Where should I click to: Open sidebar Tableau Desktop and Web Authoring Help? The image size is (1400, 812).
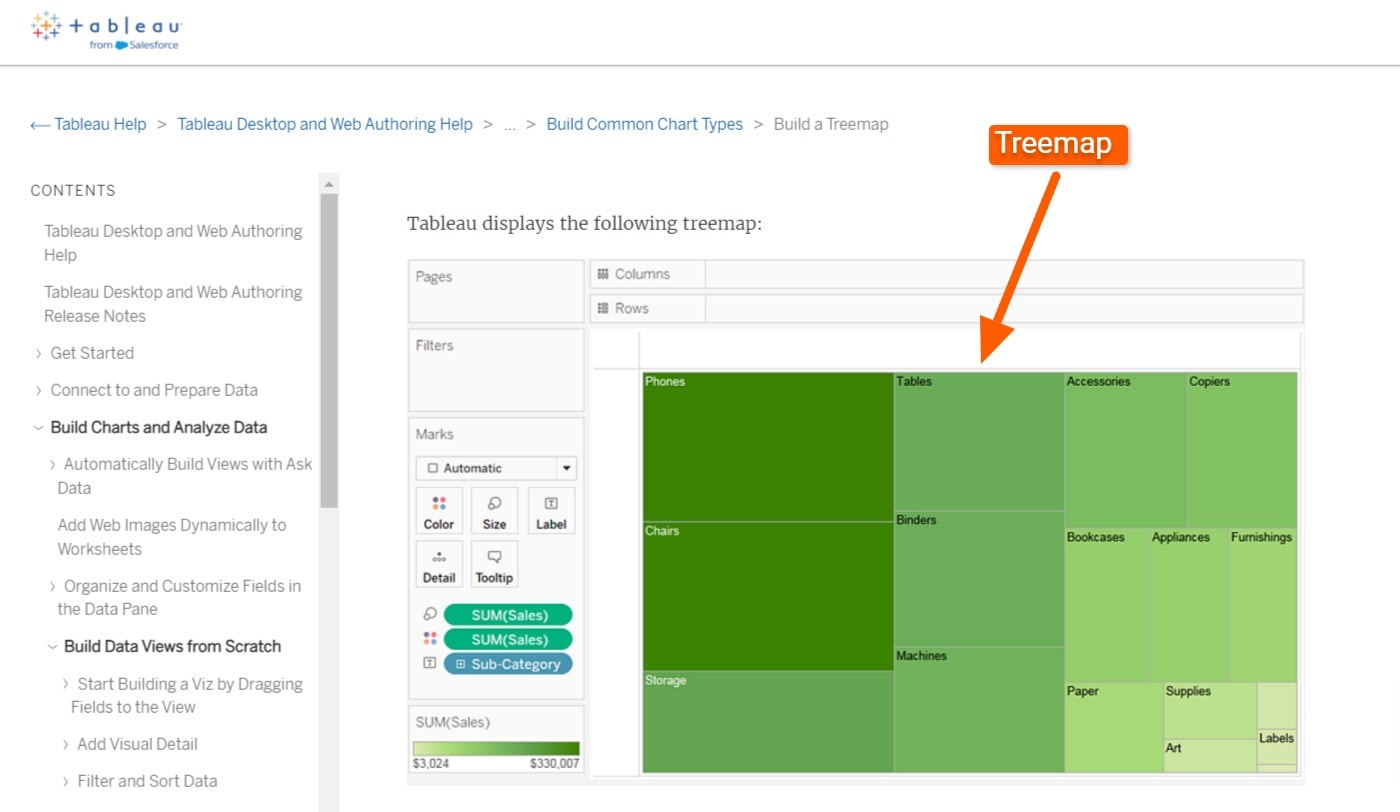coord(173,243)
